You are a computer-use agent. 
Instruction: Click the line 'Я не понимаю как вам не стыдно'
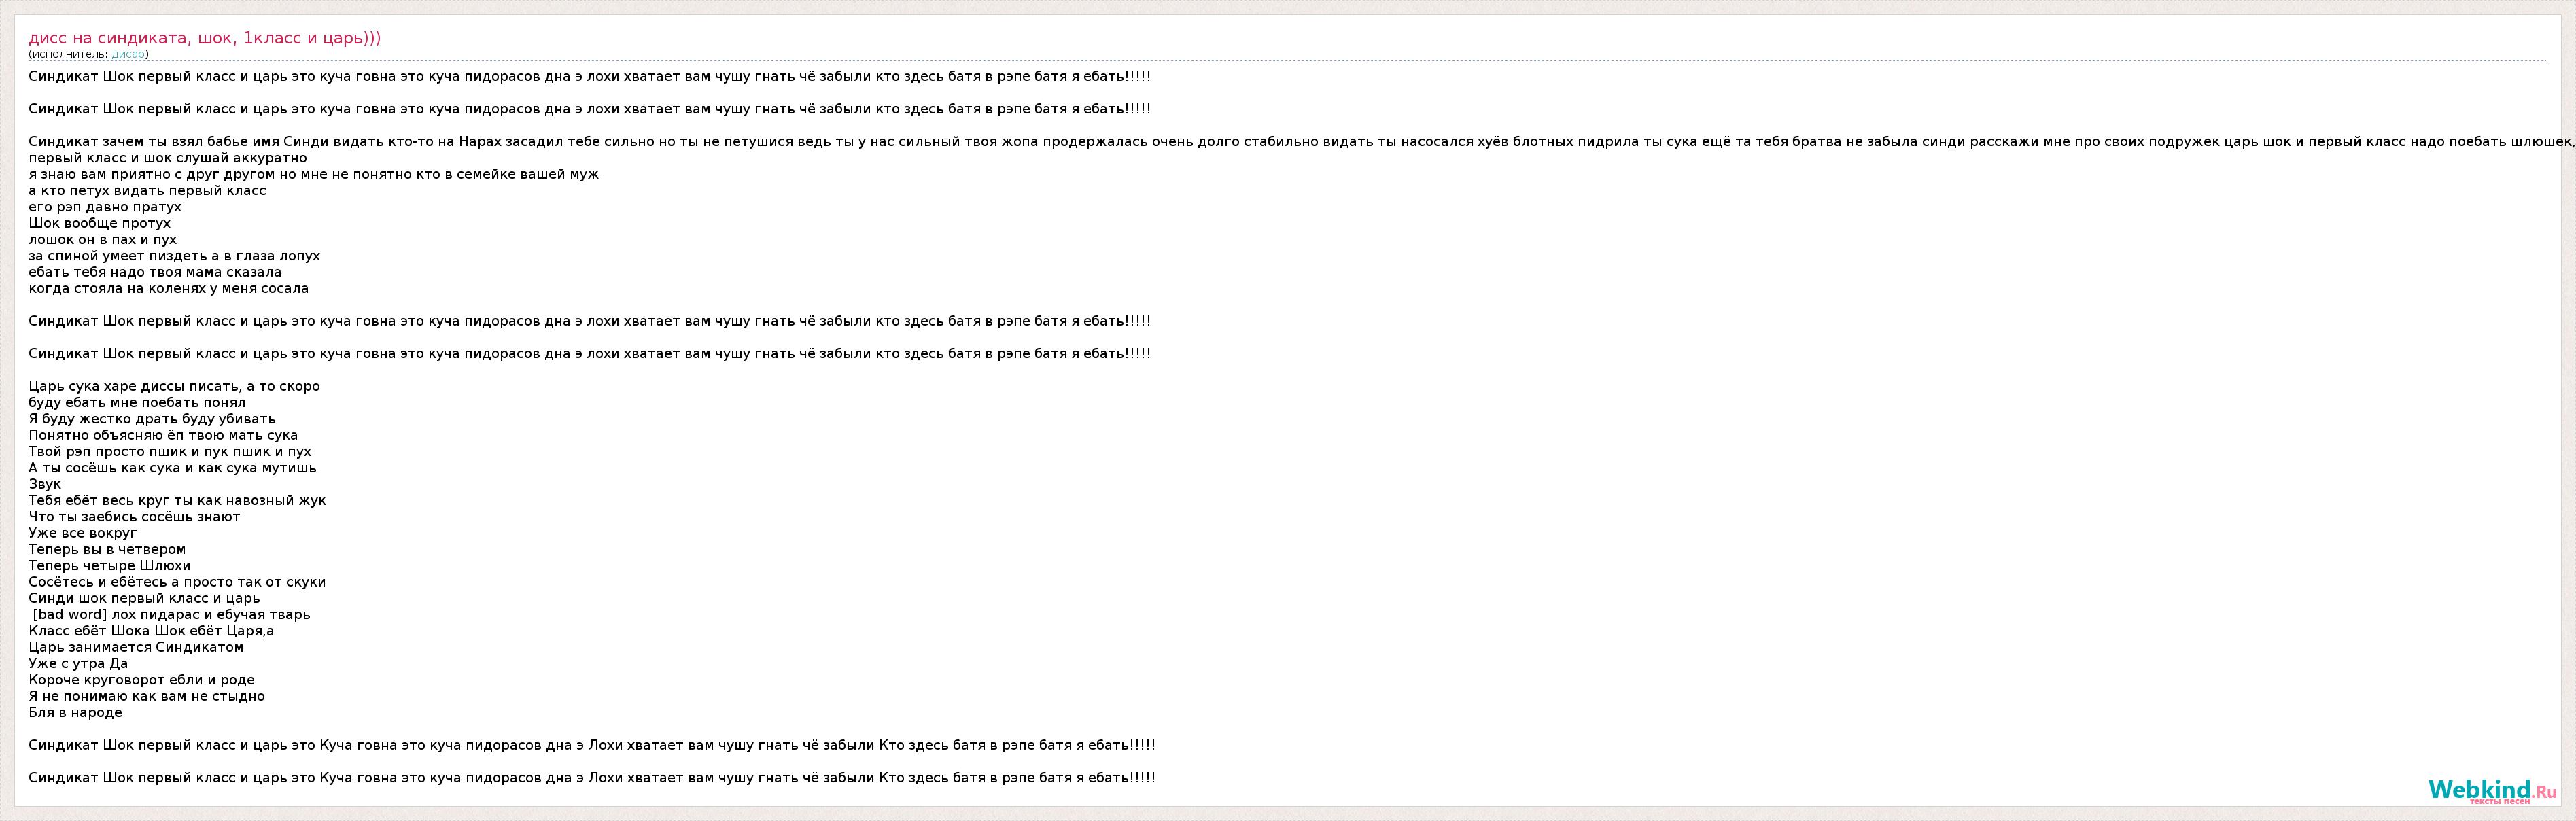147,696
